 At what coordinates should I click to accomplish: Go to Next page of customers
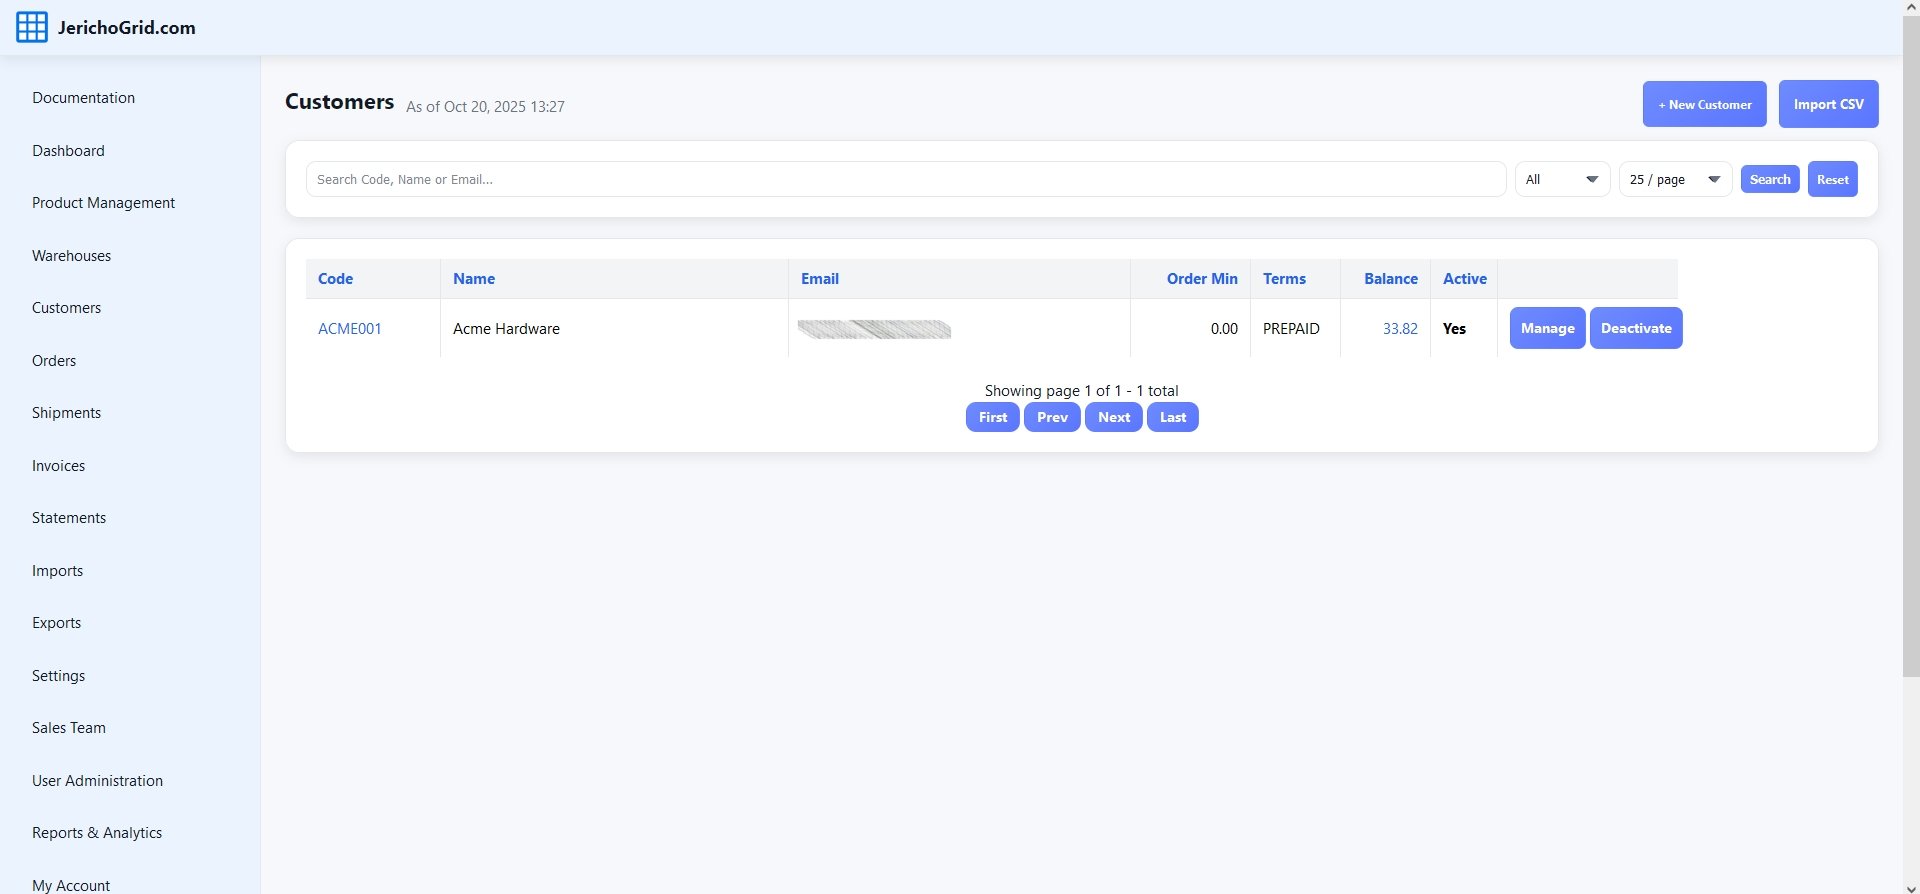[1113, 417]
